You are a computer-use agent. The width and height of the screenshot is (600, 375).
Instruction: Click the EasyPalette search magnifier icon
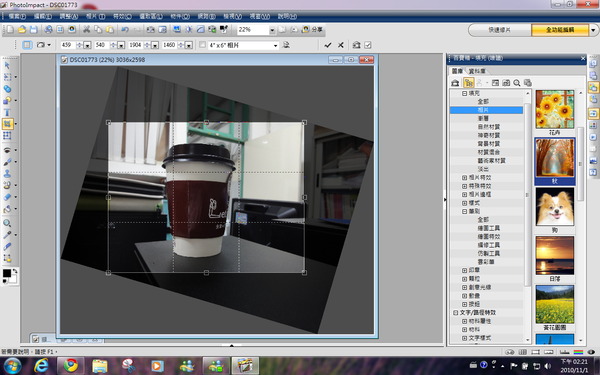pos(517,83)
